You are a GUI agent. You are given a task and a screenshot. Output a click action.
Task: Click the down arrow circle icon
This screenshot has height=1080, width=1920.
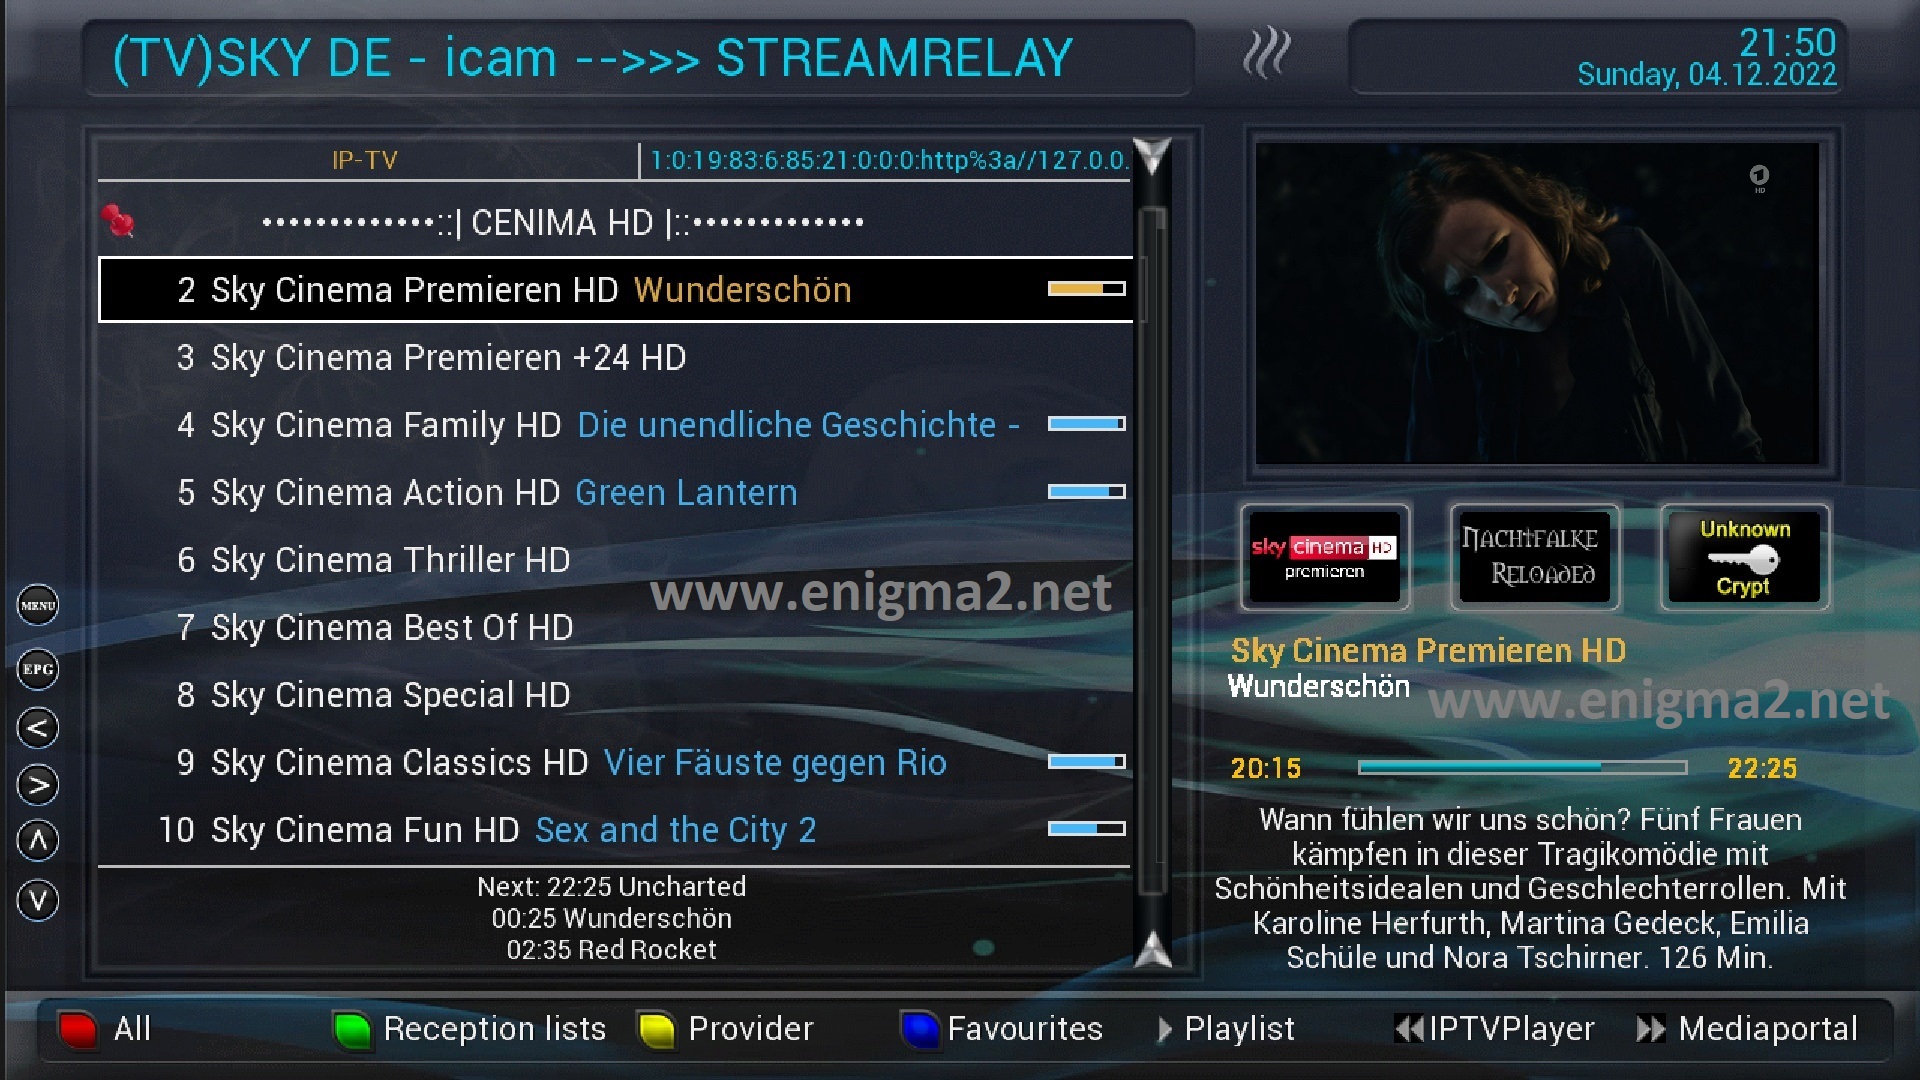point(38,900)
